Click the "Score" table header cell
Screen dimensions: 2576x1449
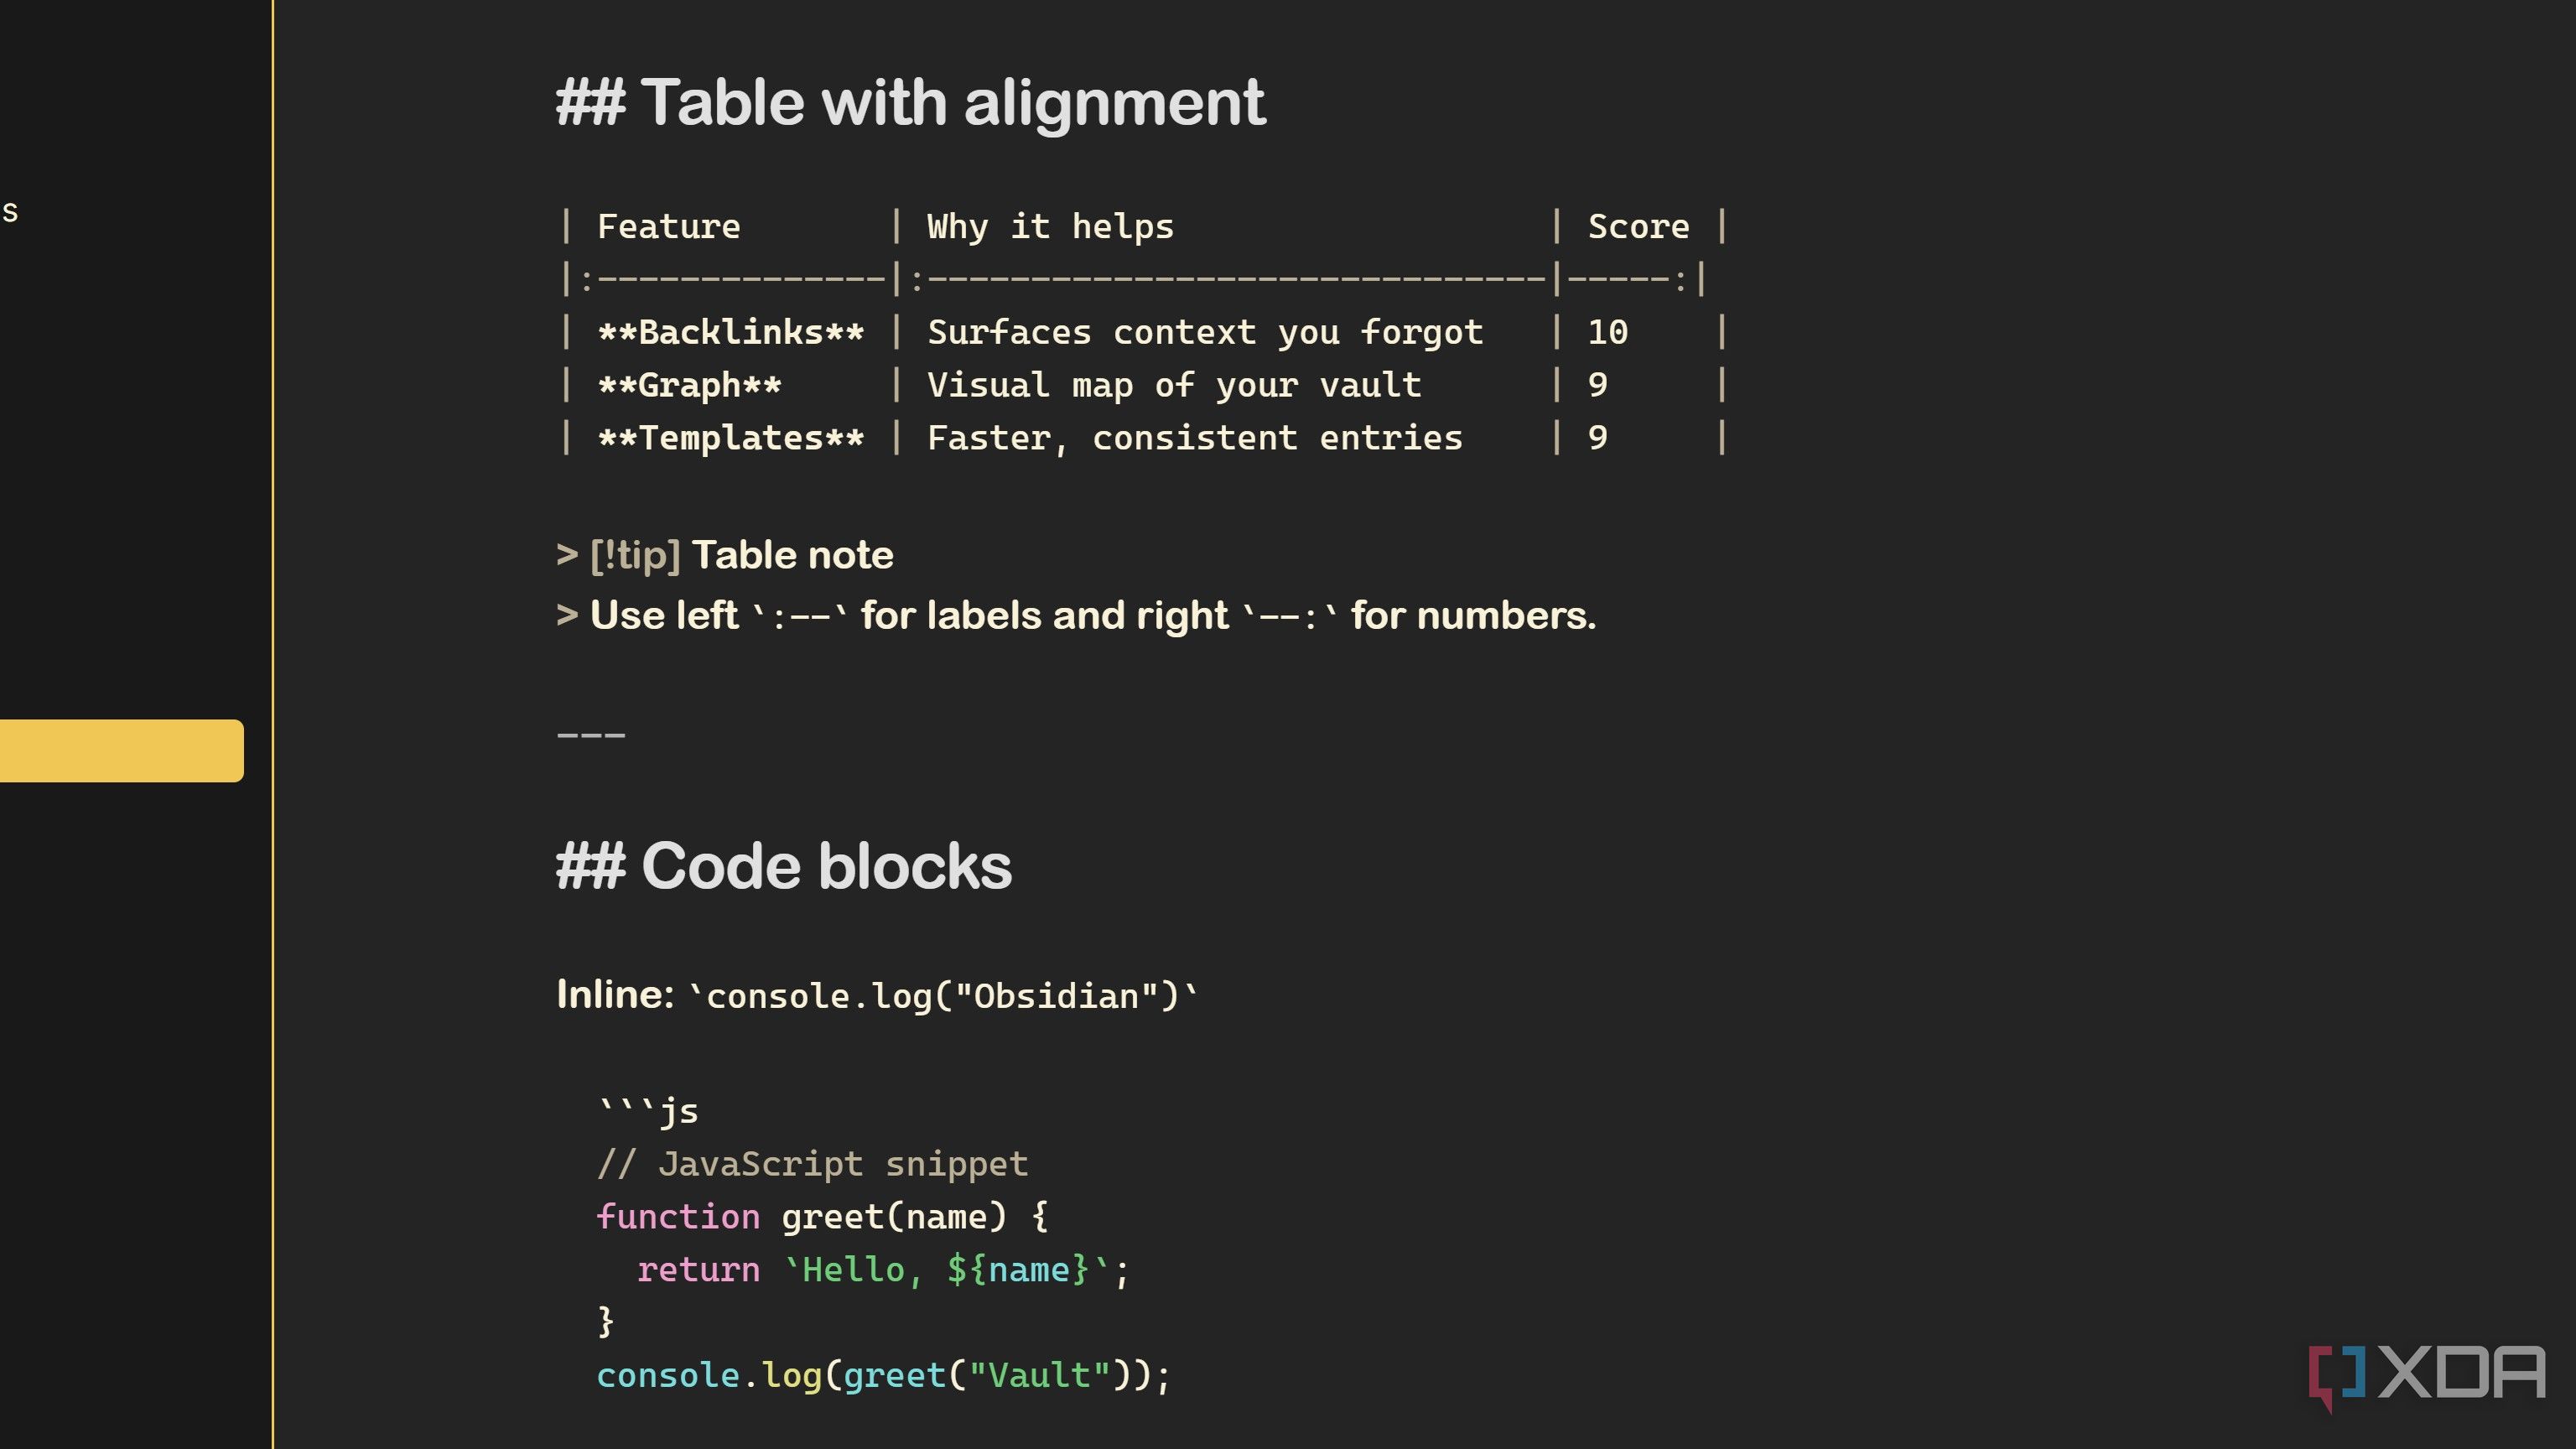(x=1638, y=227)
